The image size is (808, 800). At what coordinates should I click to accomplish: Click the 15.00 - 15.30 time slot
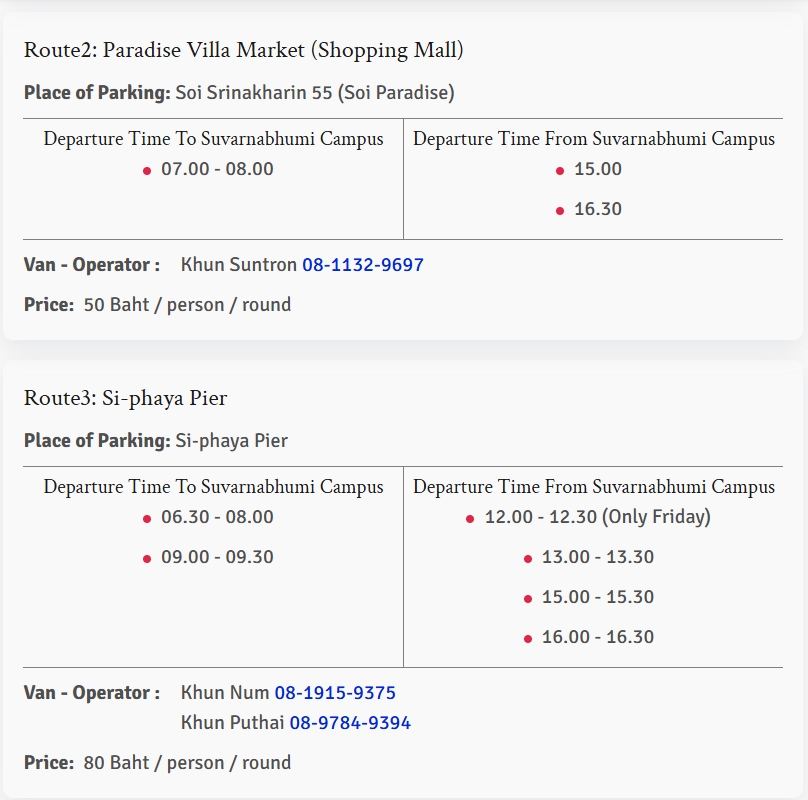coord(597,597)
